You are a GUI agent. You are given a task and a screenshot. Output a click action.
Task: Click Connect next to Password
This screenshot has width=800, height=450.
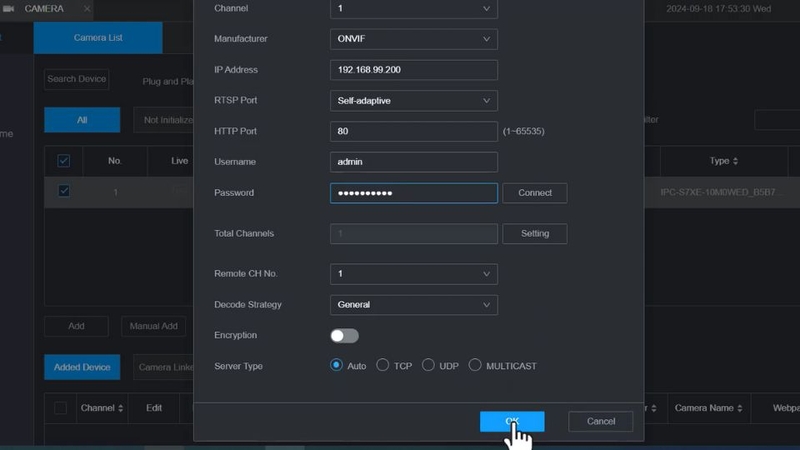tap(535, 193)
